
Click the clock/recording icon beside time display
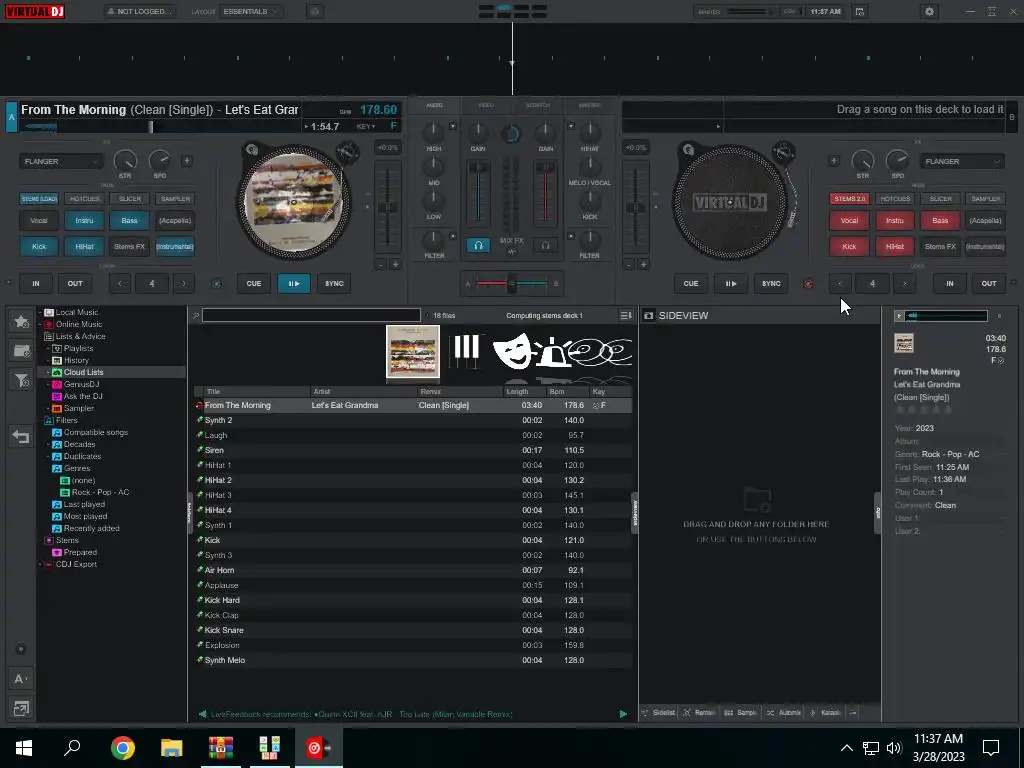(860, 12)
